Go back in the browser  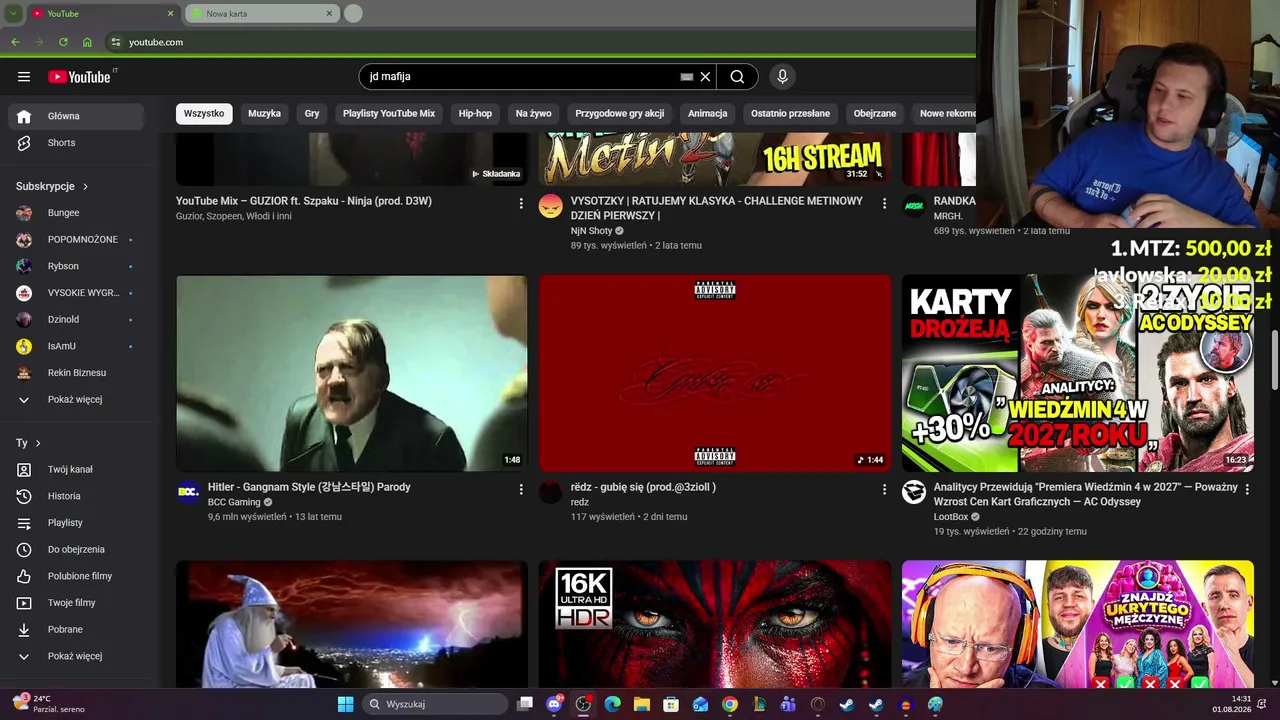[x=15, y=42]
